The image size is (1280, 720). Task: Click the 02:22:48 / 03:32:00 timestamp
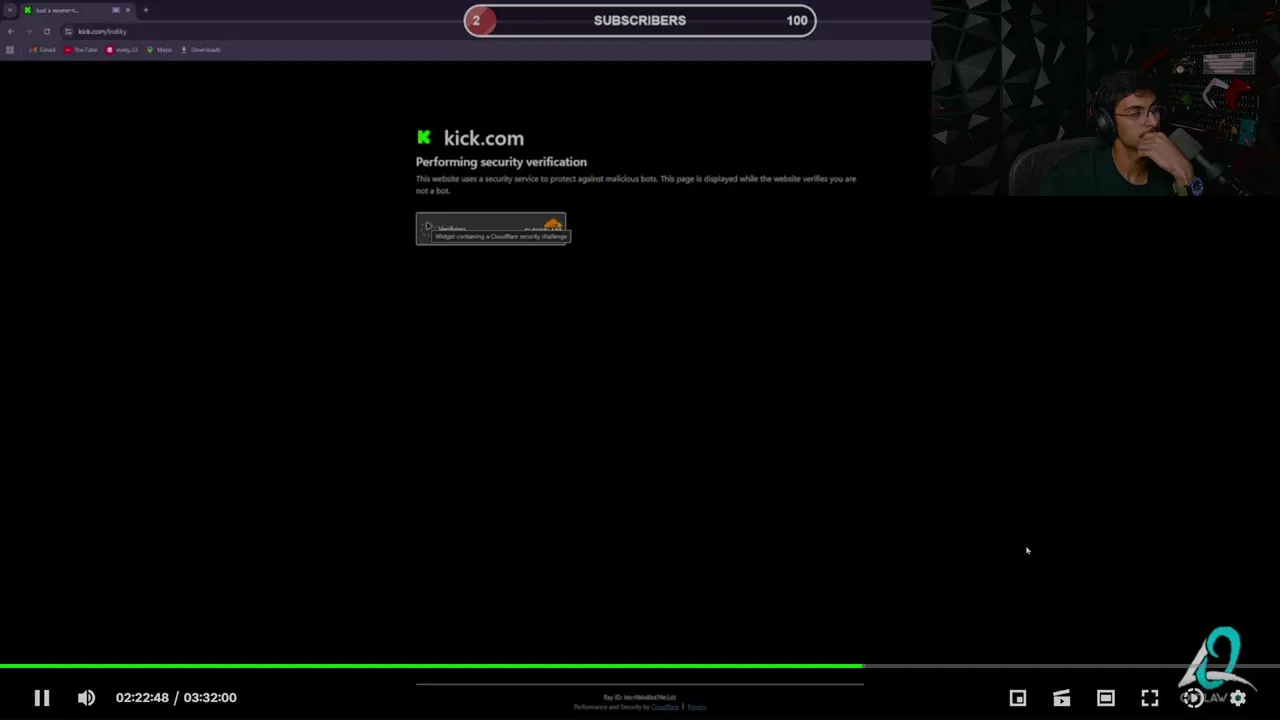click(176, 698)
